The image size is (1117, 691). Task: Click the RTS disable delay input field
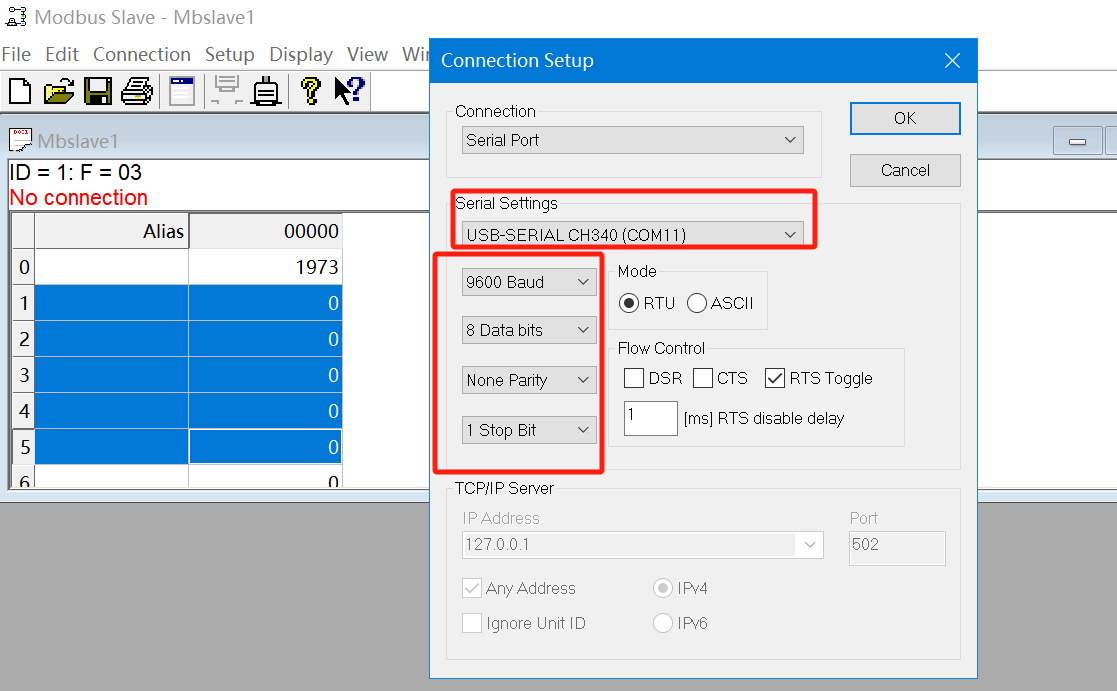click(650, 418)
